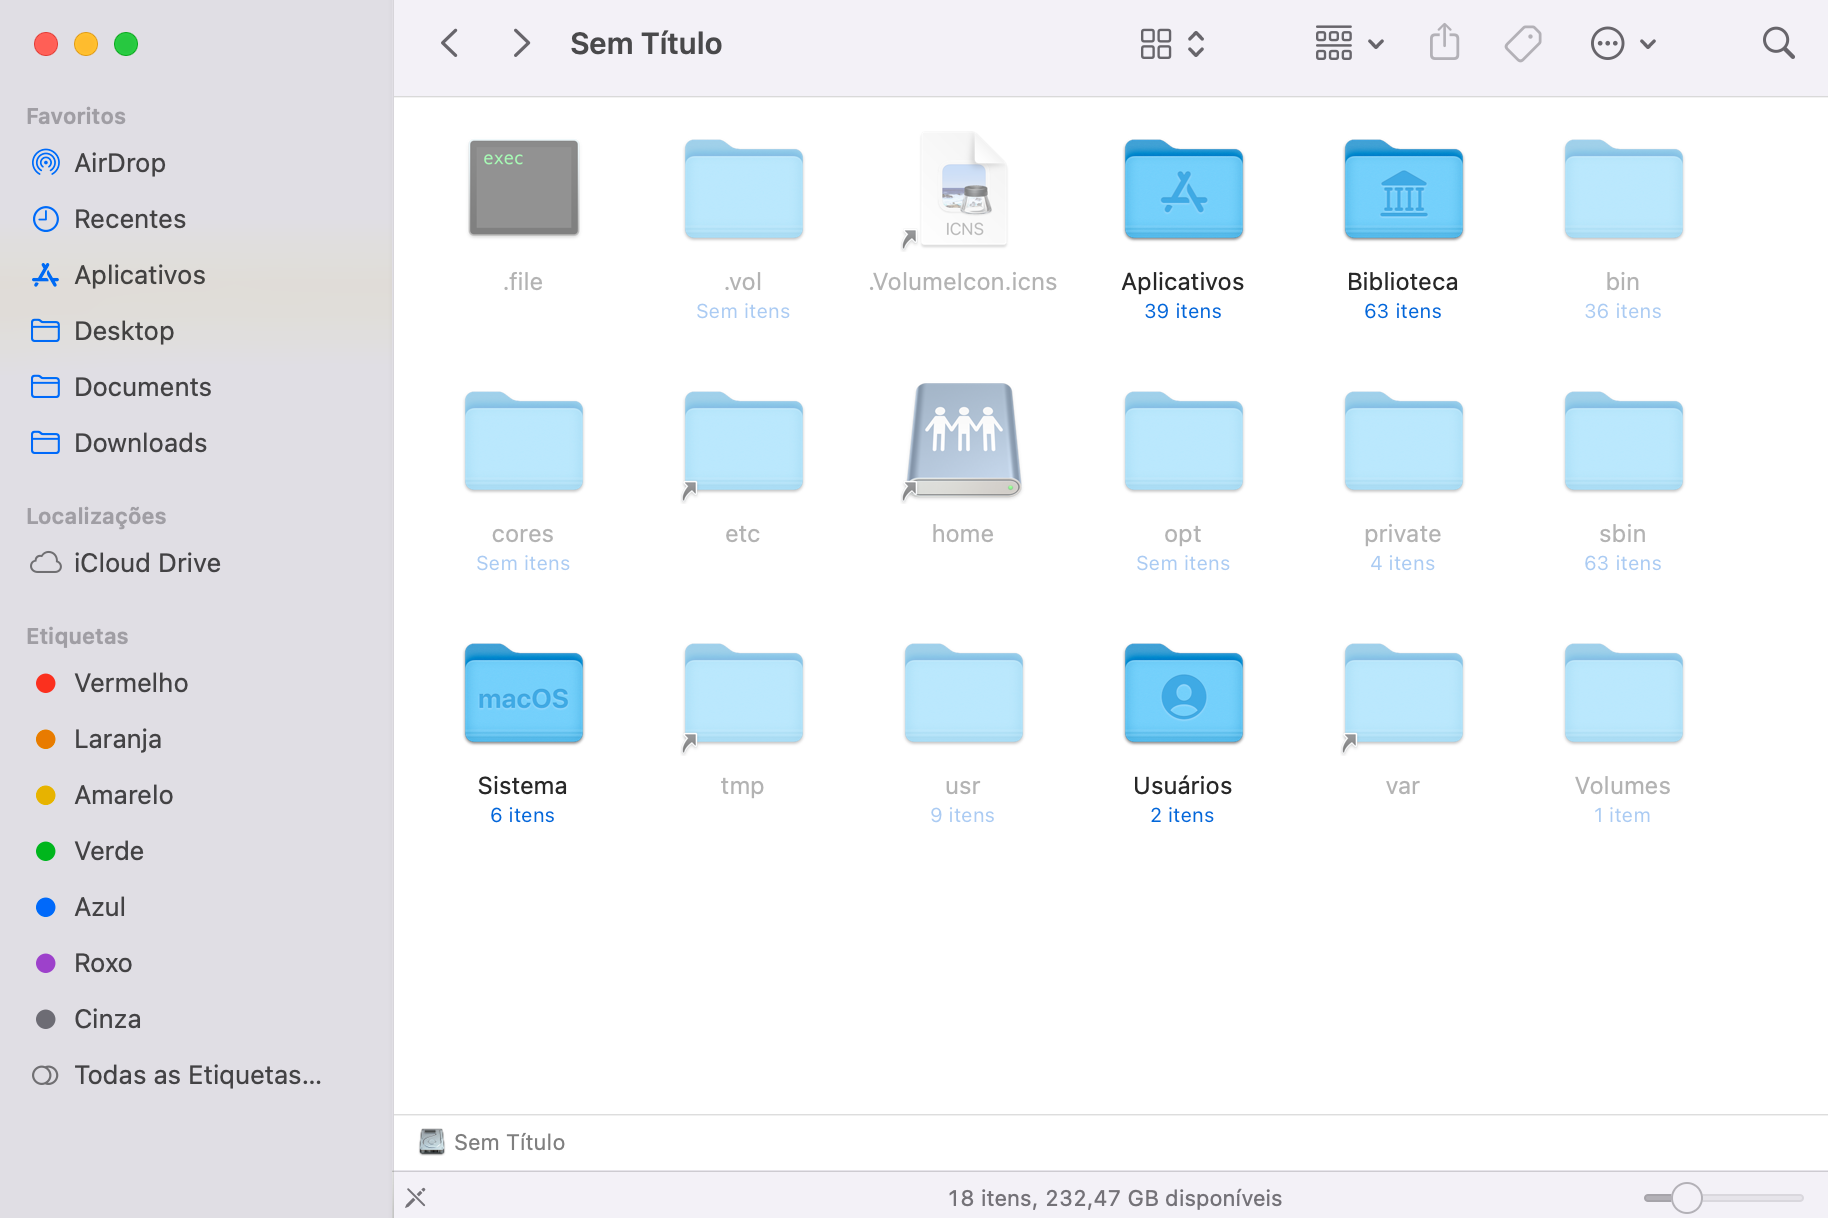Go forward with the right arrow
Image resolution: width=1828 pixels, height=1218 pixels.
(520, 43)
